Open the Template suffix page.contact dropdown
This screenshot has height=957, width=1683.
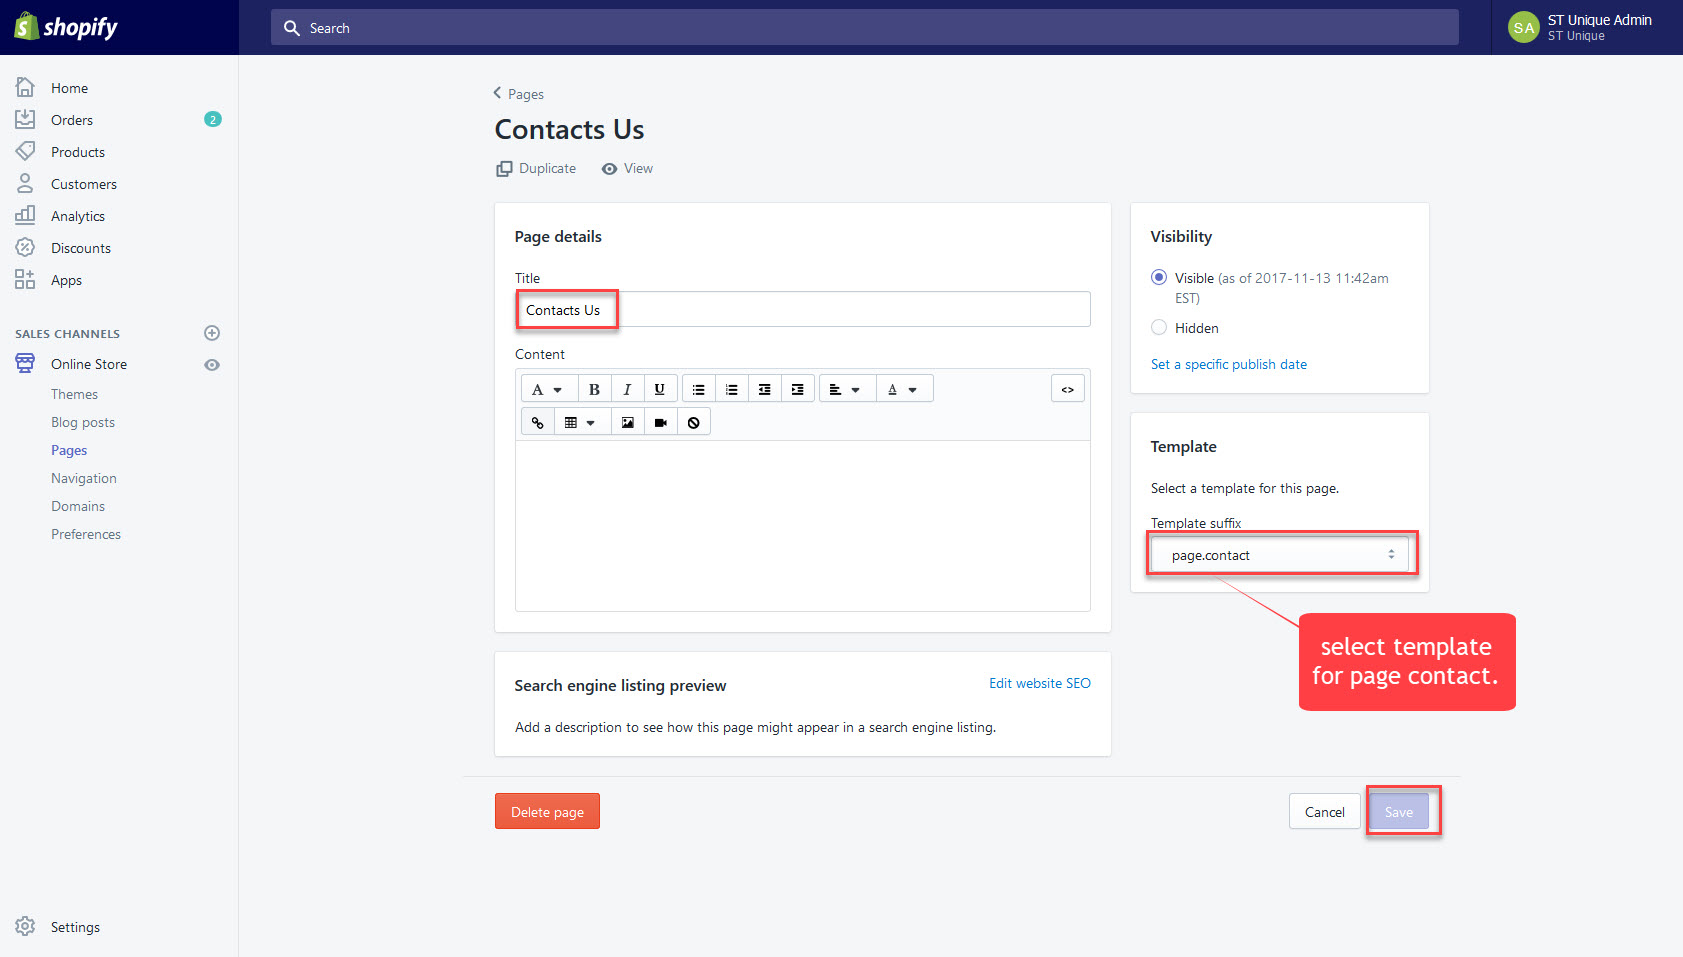click(1280, 555)
